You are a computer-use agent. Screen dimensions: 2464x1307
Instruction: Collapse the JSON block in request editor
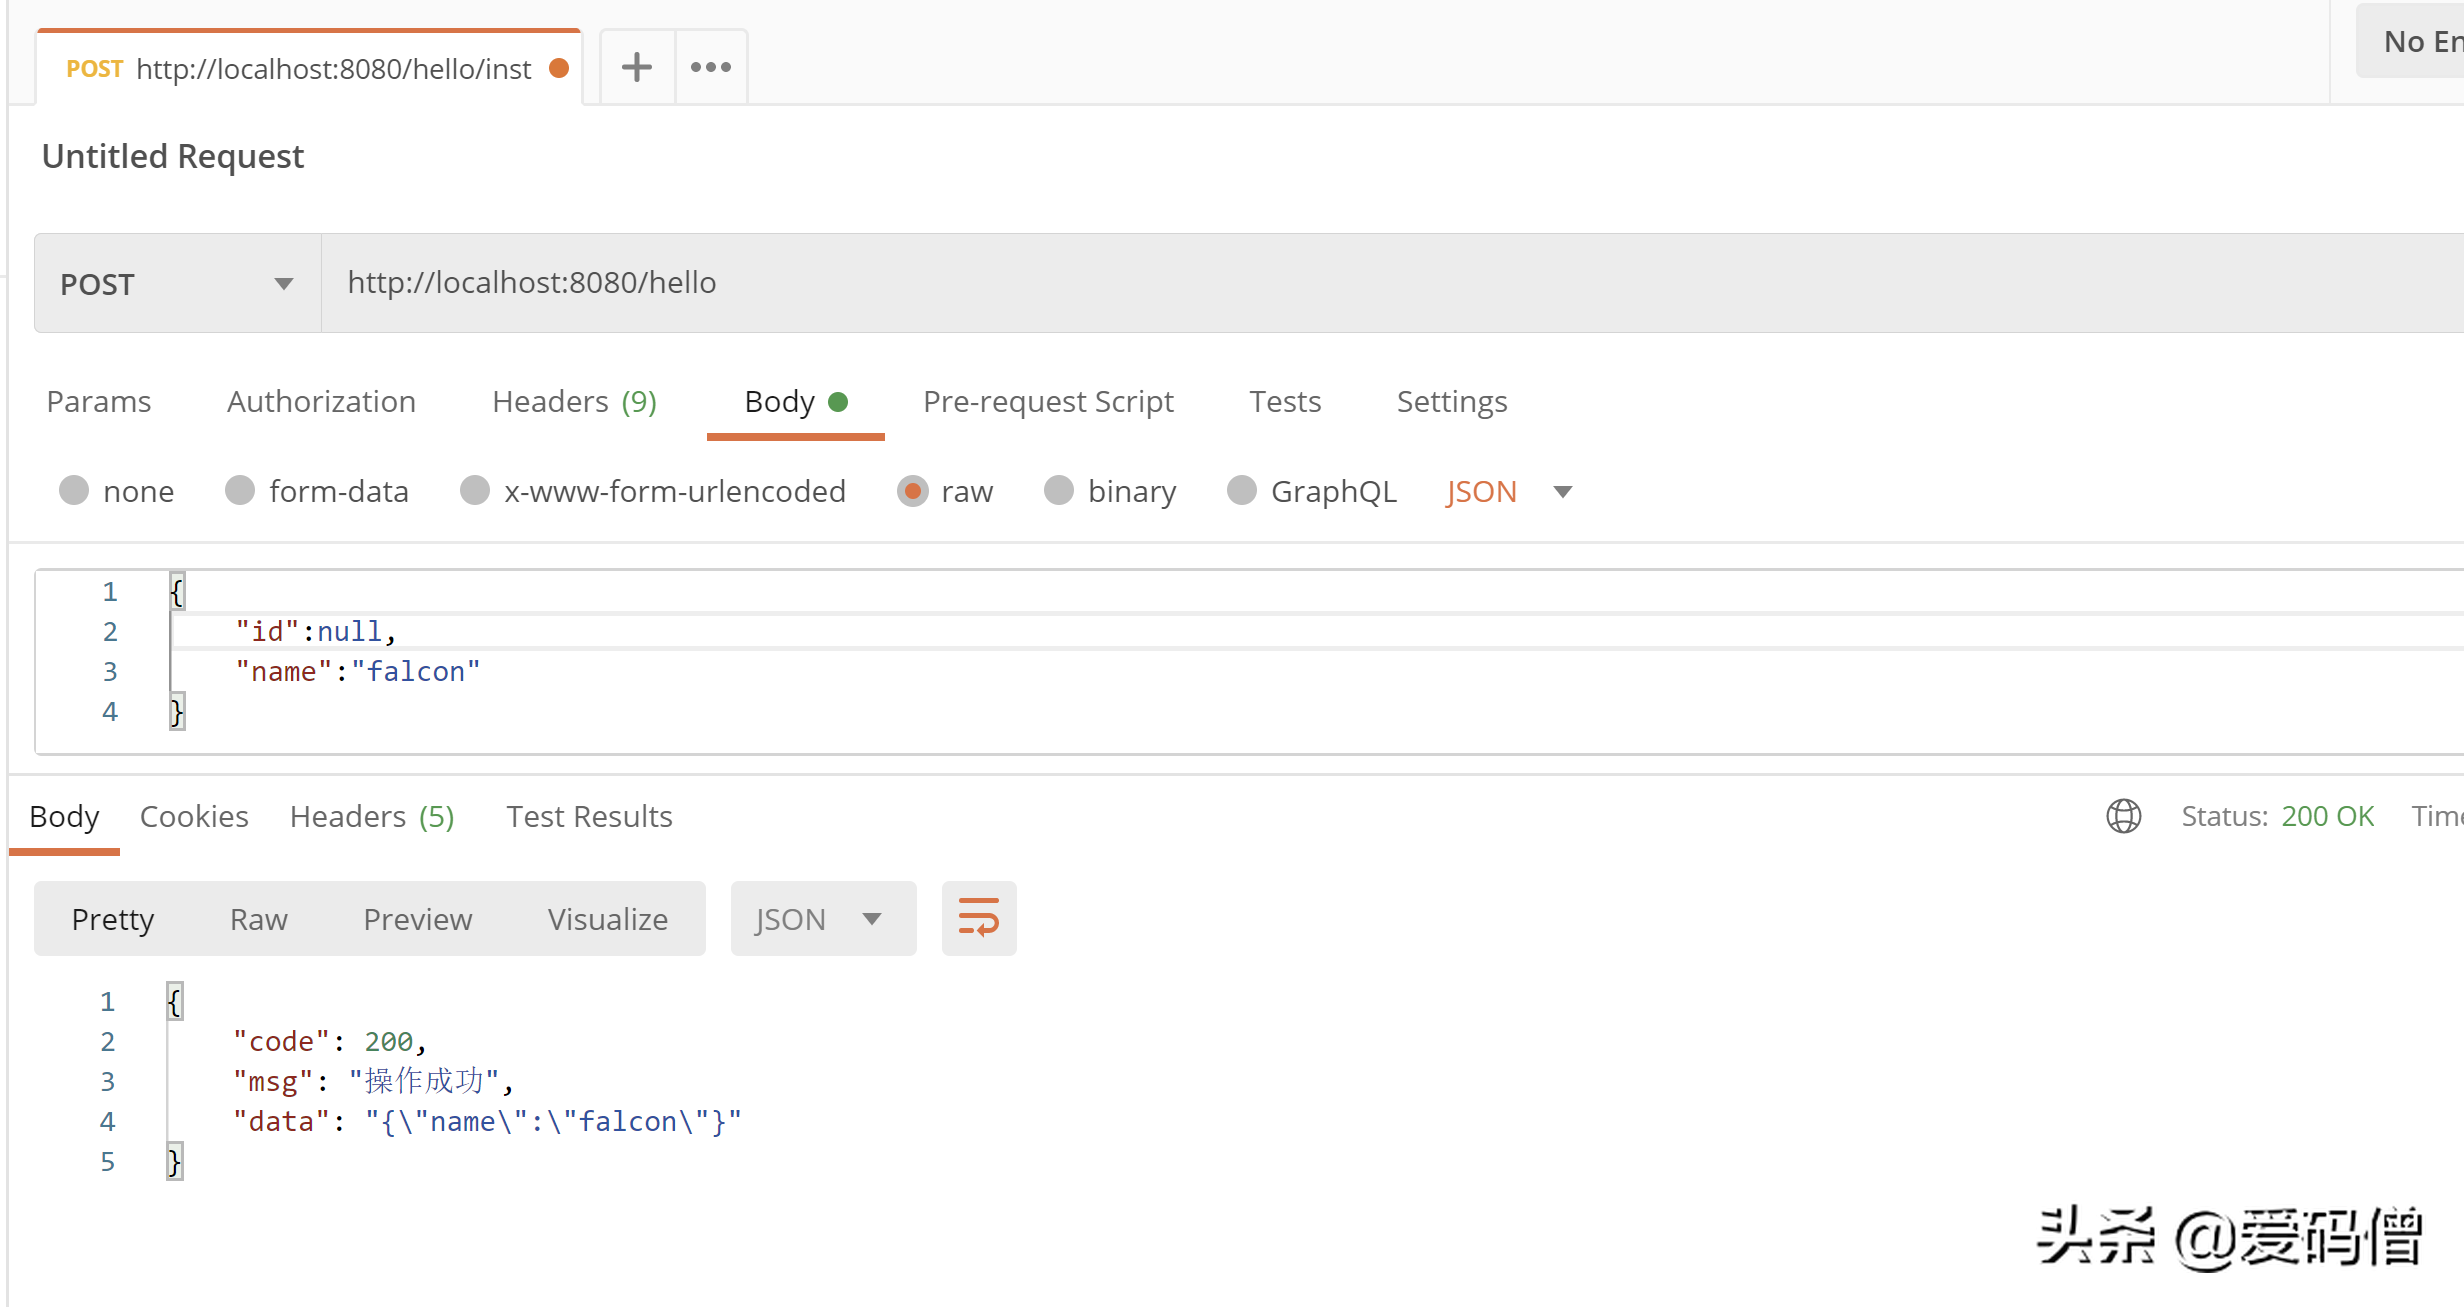point(176,591)
